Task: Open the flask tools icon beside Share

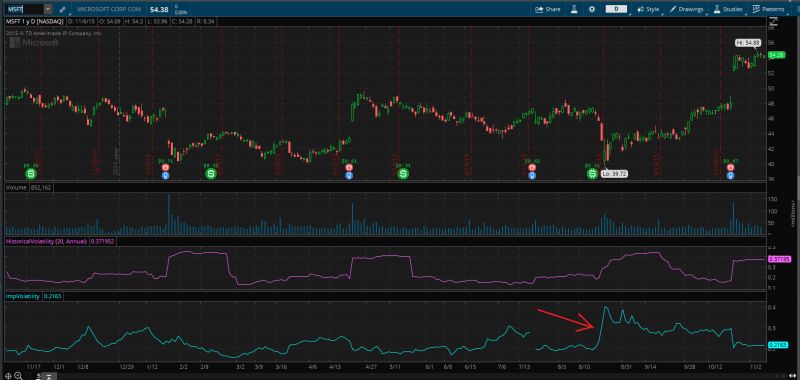Action: (x=574, y=9)
